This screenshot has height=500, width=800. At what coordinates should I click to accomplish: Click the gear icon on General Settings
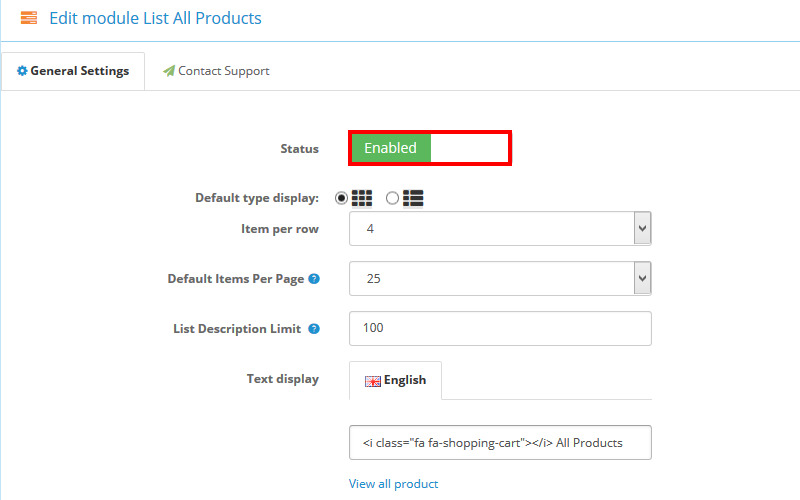pyautogui.click(x=22, y=71)
